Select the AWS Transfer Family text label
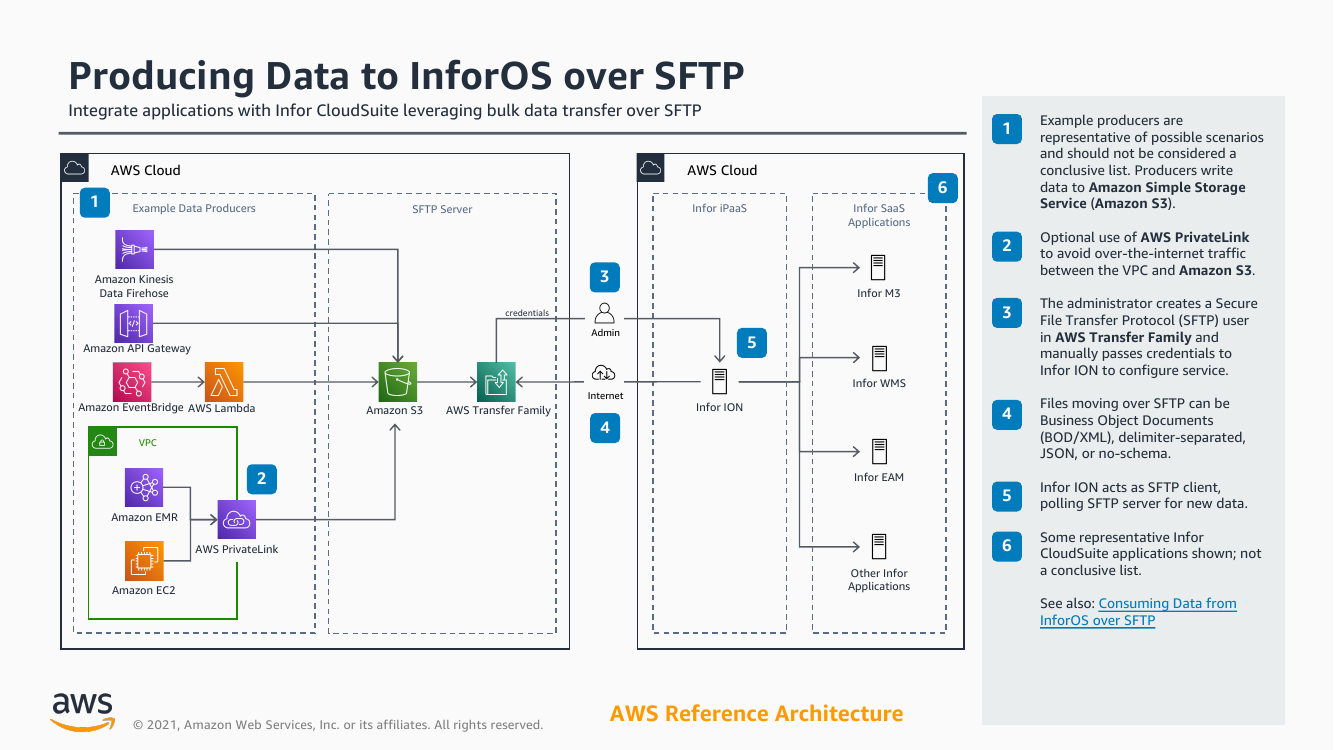Screen dimensions: 1334x750 click(498, 410)
